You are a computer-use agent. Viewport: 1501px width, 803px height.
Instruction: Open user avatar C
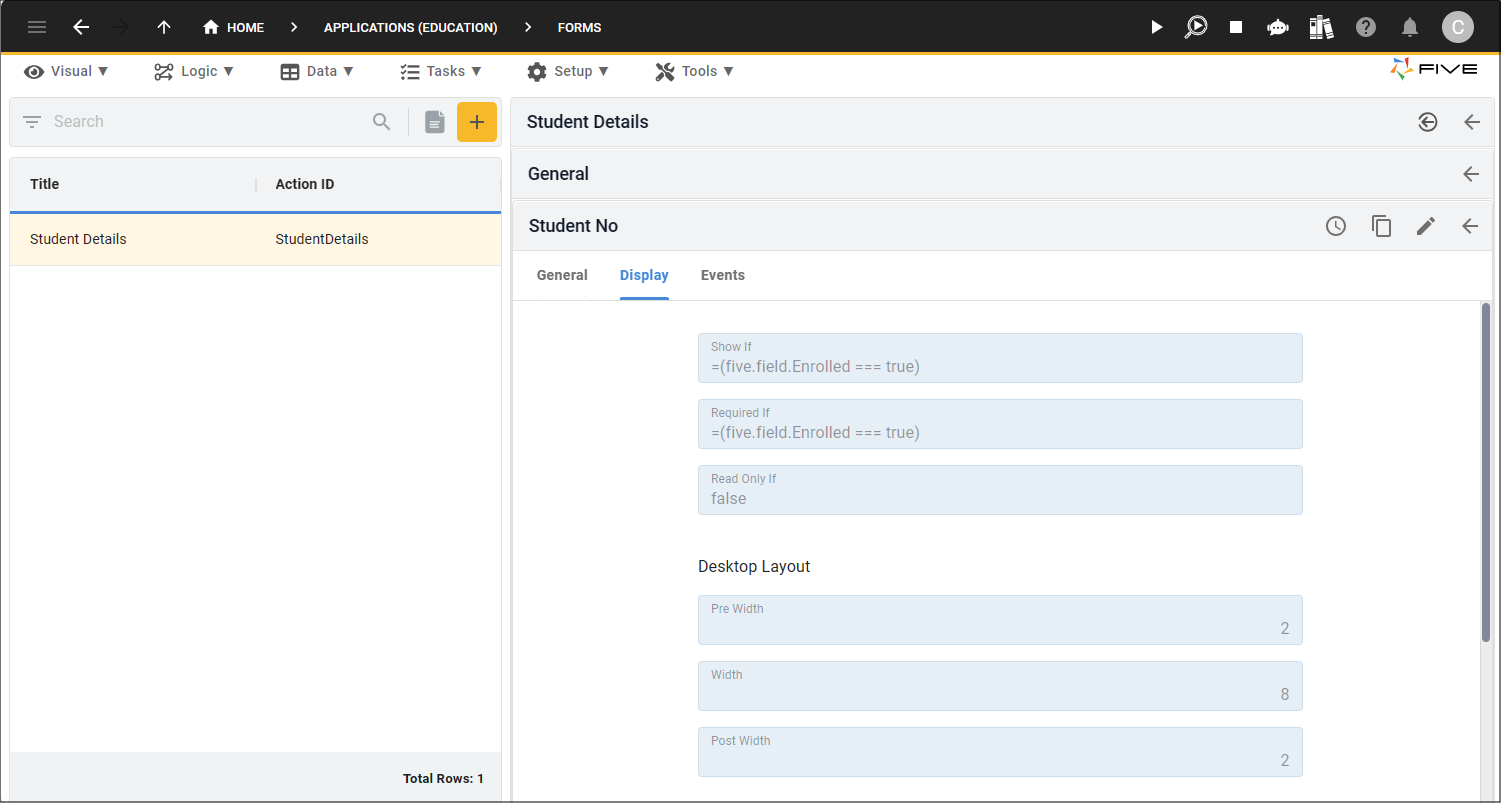click(x=1457, y=27)
